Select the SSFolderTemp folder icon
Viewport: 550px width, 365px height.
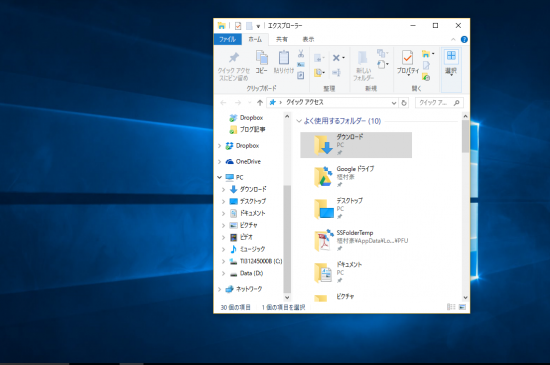323,241
